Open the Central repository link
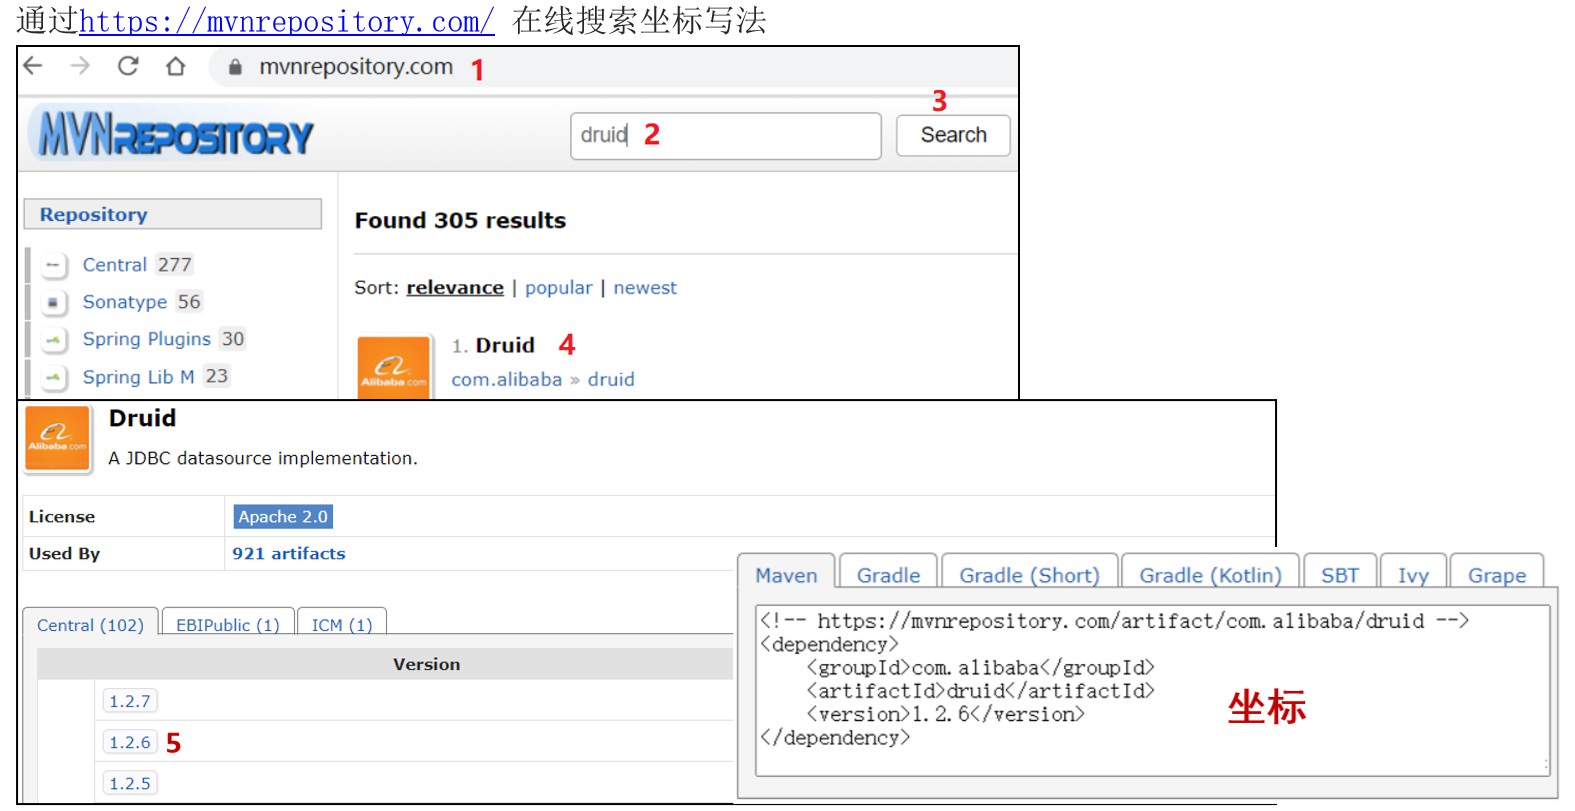This screenshot has height=811, width=1575. tap(115, 265)
